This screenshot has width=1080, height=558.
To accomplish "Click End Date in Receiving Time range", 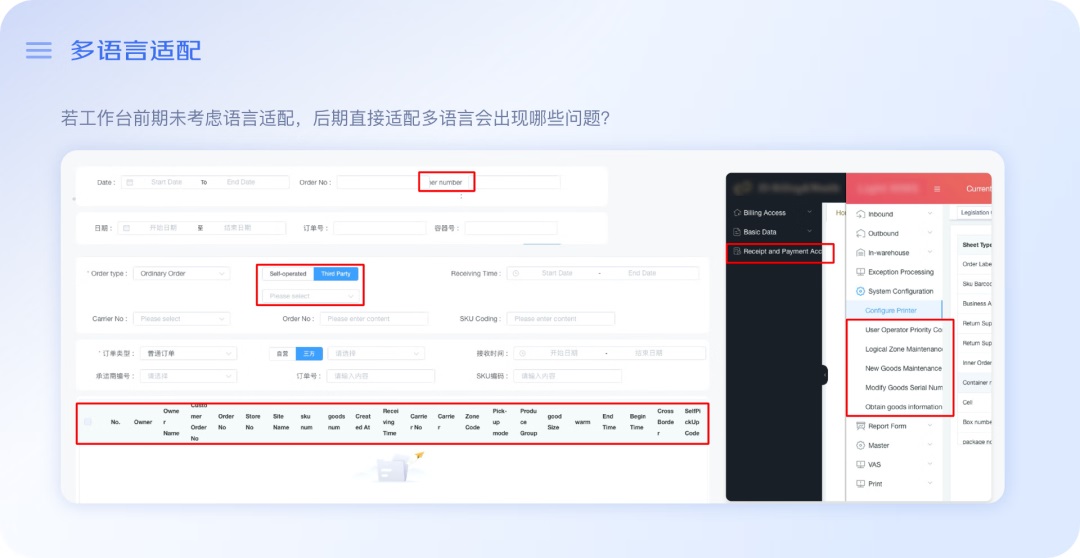I will coord(642,273).
